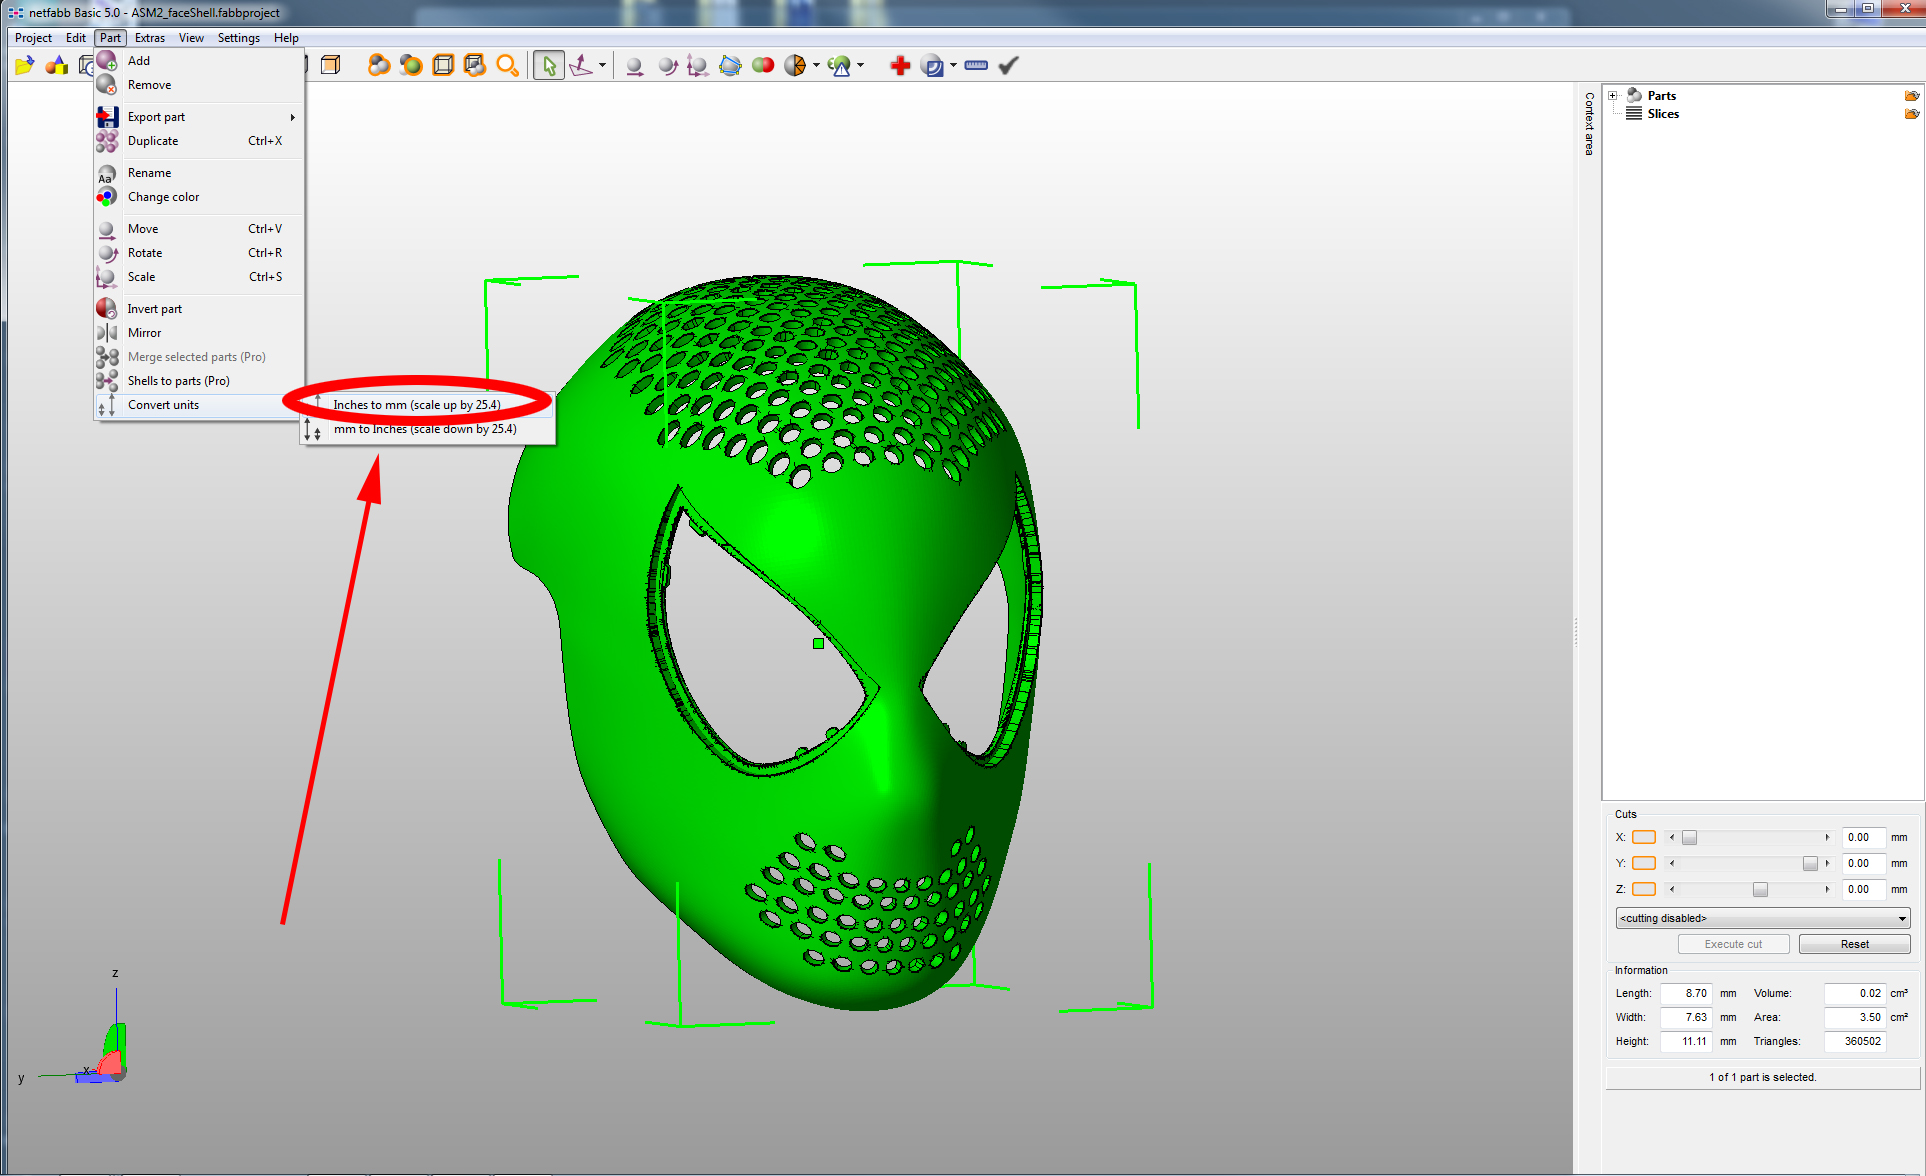
Task: Click the blue ruler toolbar icon
Action: pyautogui.click(x=977, y=66)
